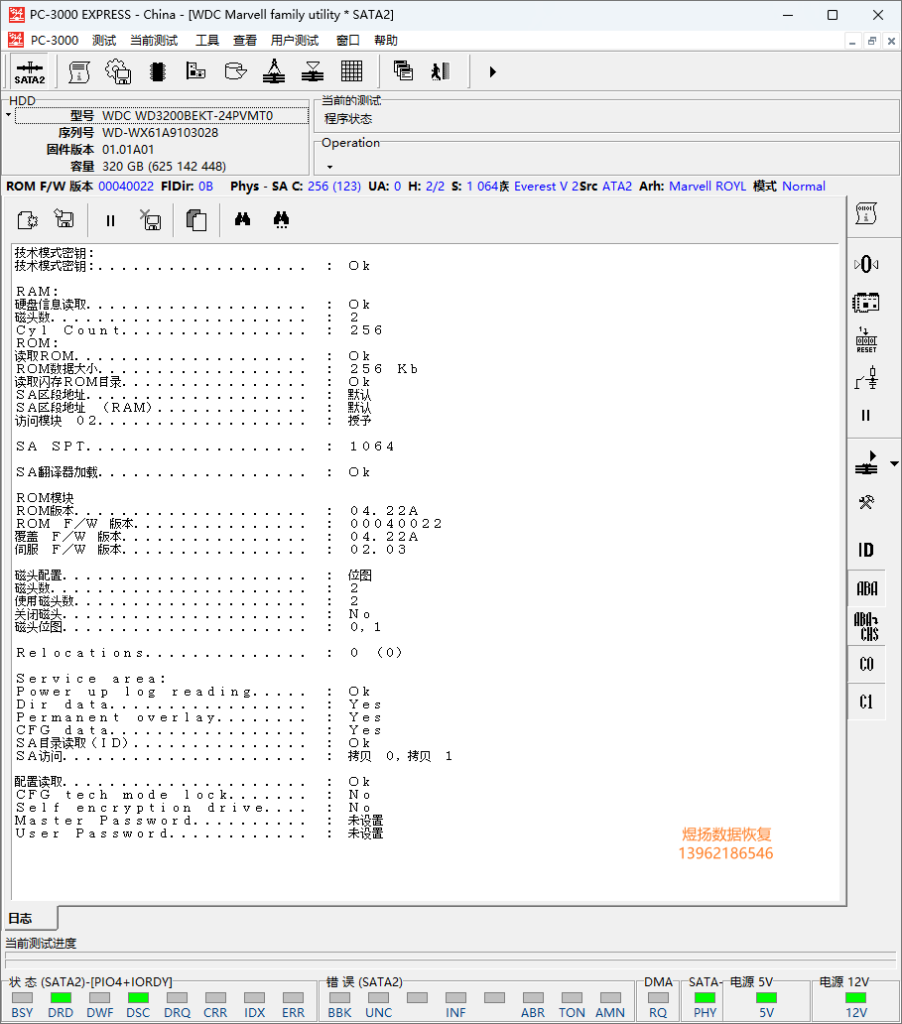902x1024 pixels.
Task: Open the 查看 menu
Action: (245, 40)
